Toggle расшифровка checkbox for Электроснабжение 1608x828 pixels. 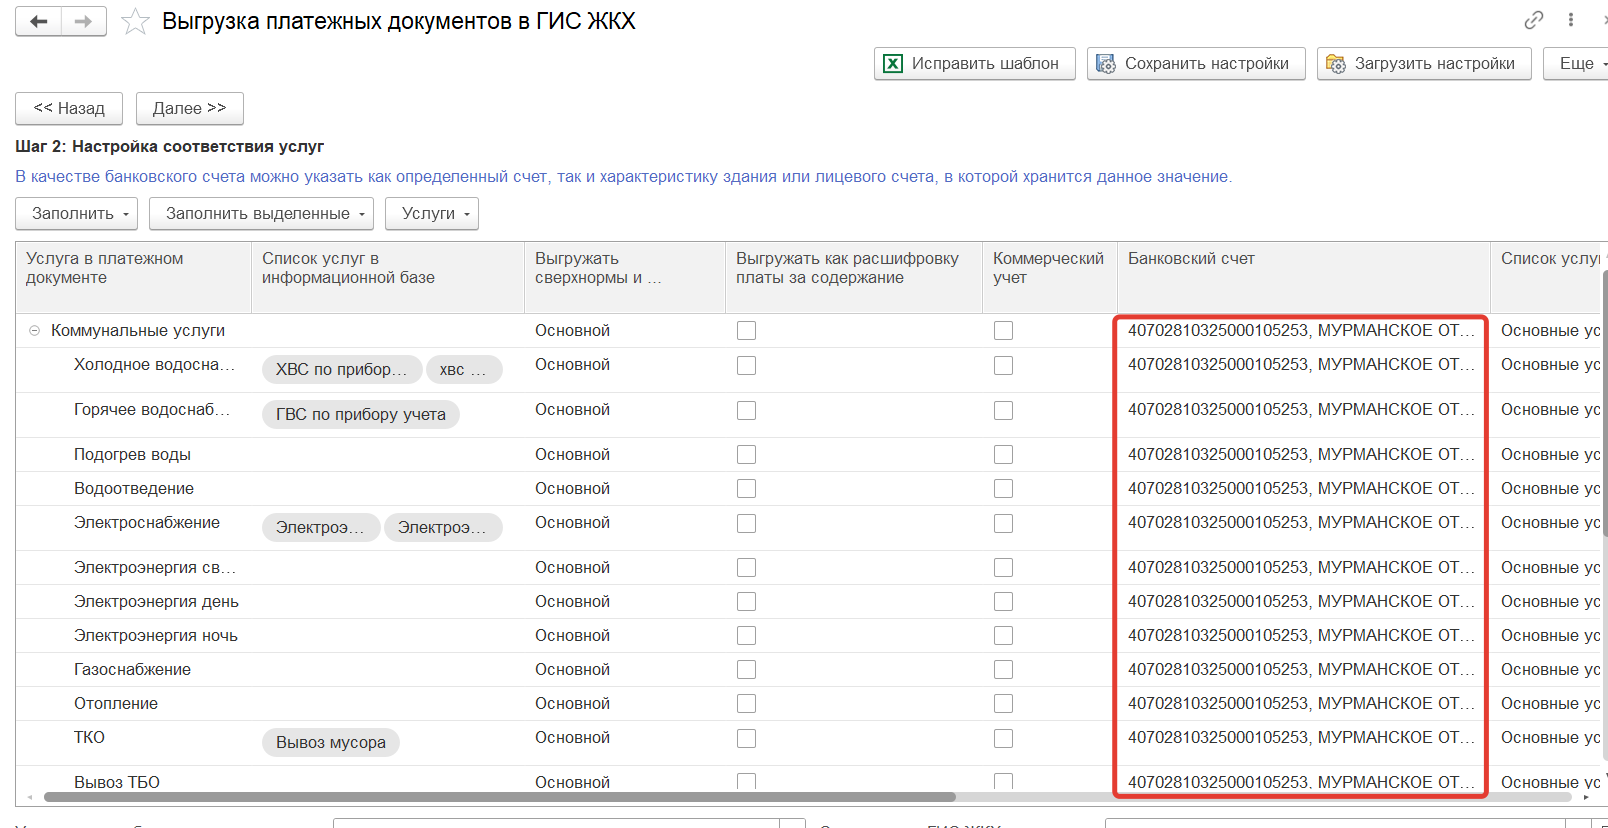(x=746, y=524)
